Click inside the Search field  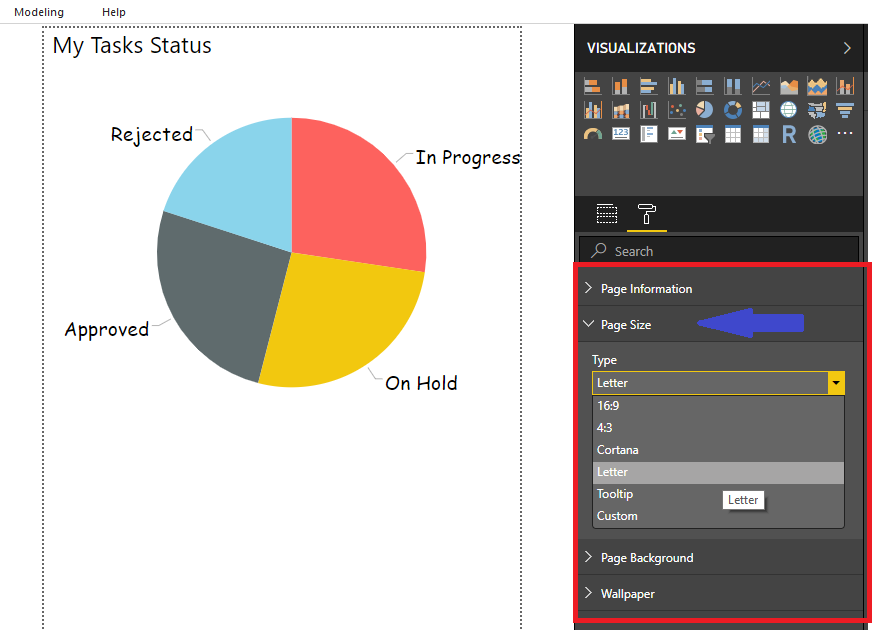point(718,249)
